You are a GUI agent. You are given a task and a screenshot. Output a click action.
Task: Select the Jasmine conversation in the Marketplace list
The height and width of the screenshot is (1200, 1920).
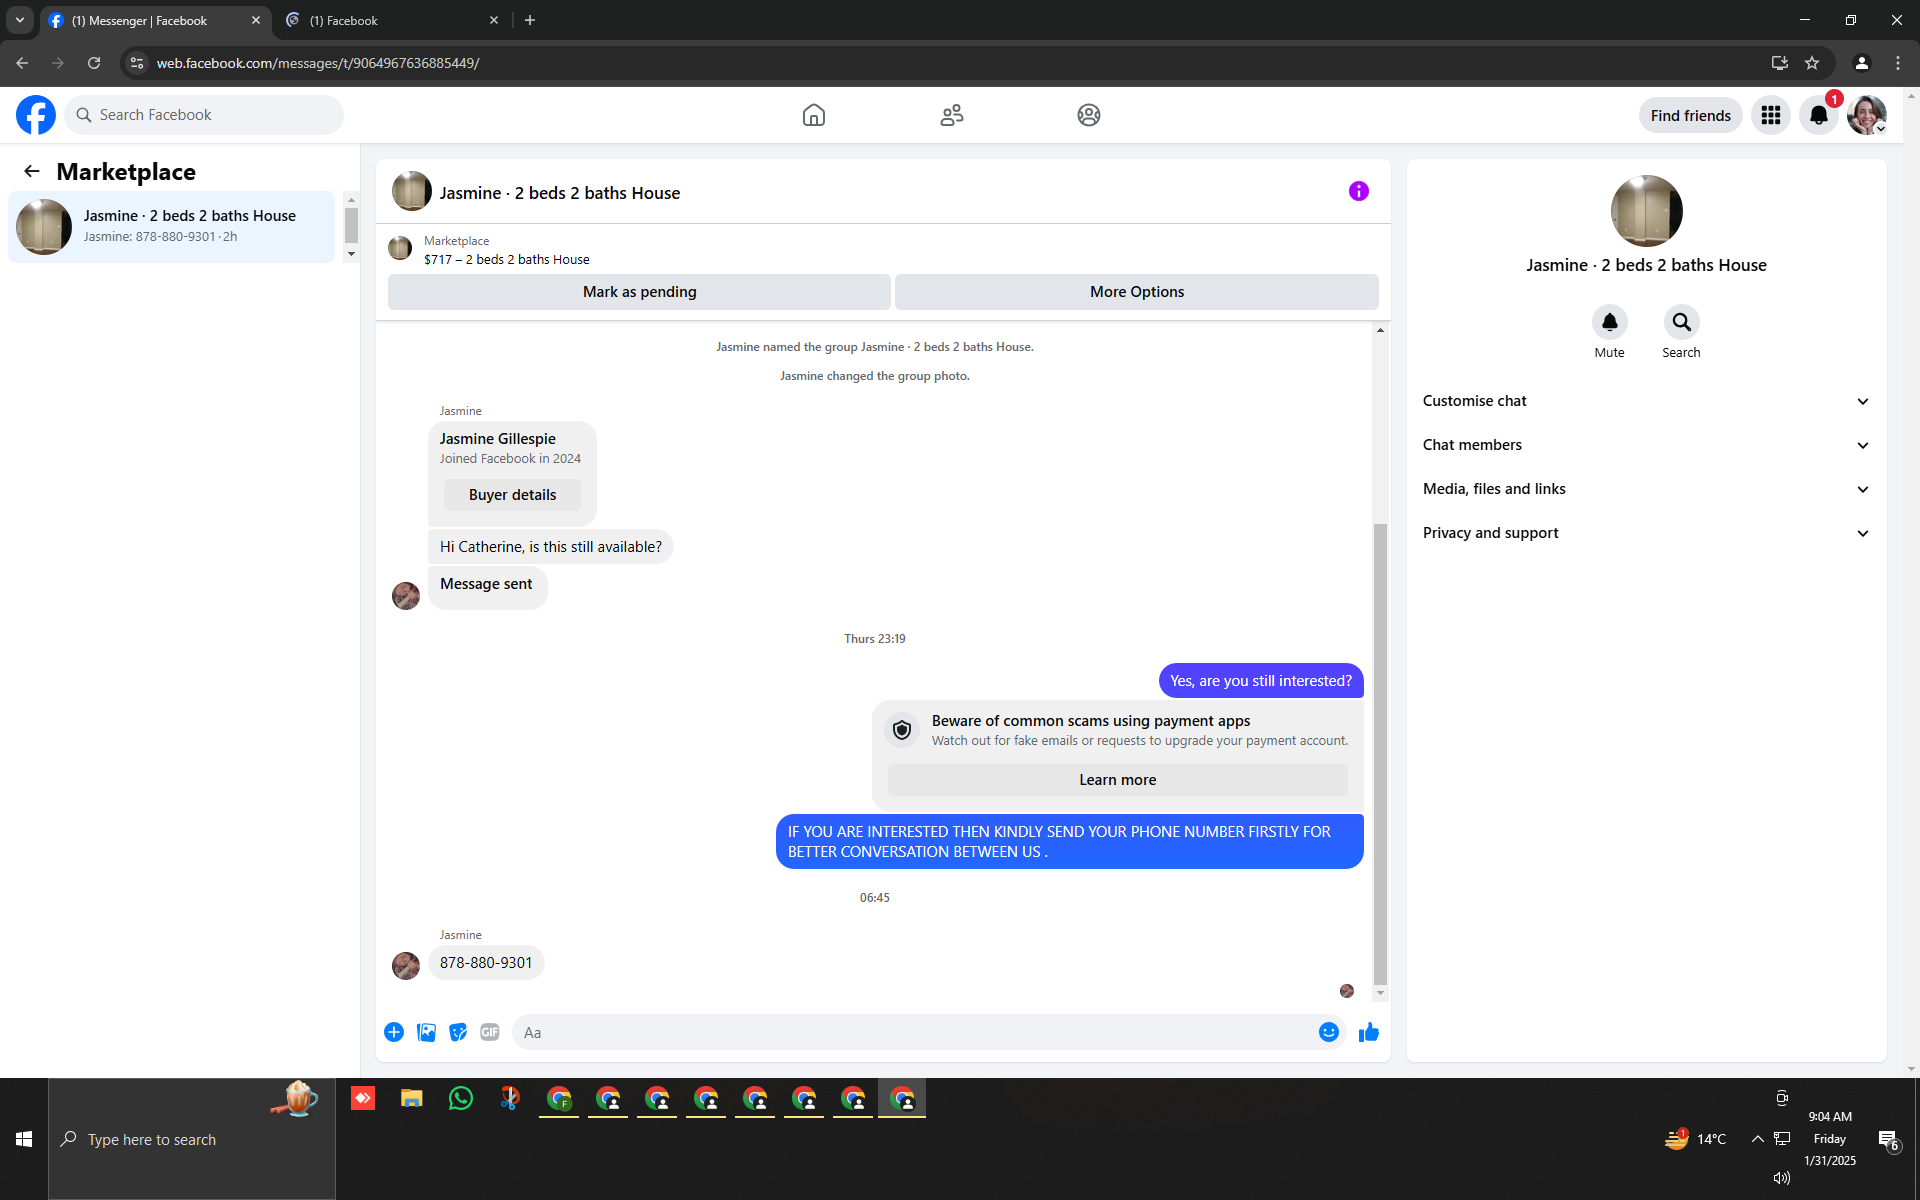pyautogui.click(x=171, y=227)
